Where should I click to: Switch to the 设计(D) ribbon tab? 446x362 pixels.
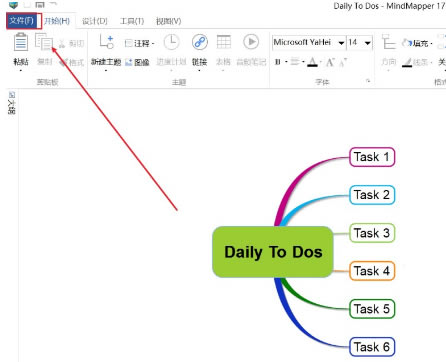tap(95, 21)
